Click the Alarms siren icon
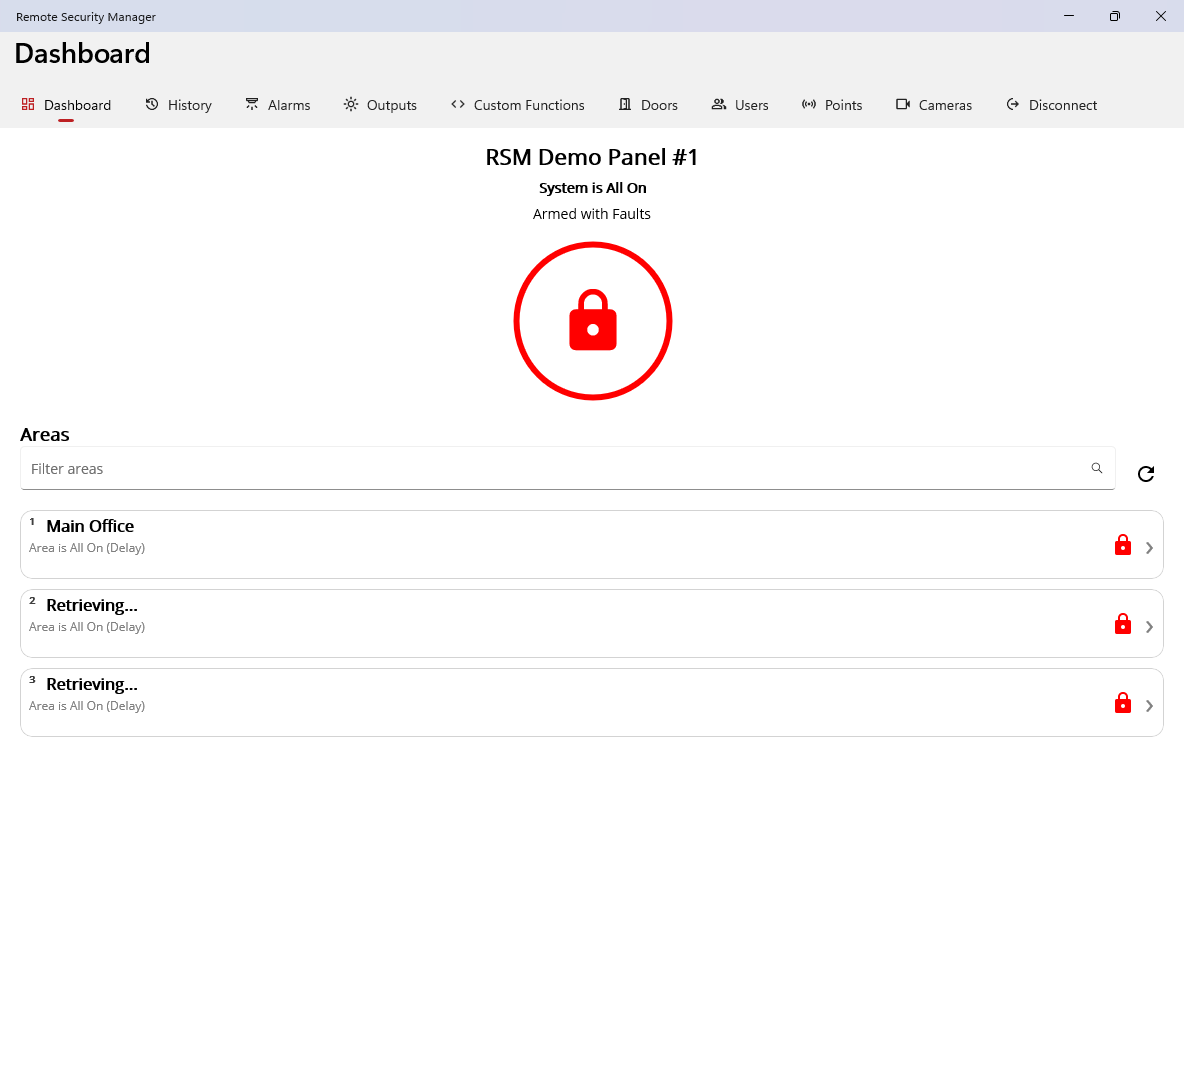Screen dimensions: 1184x1080 (x=252, y=104)
